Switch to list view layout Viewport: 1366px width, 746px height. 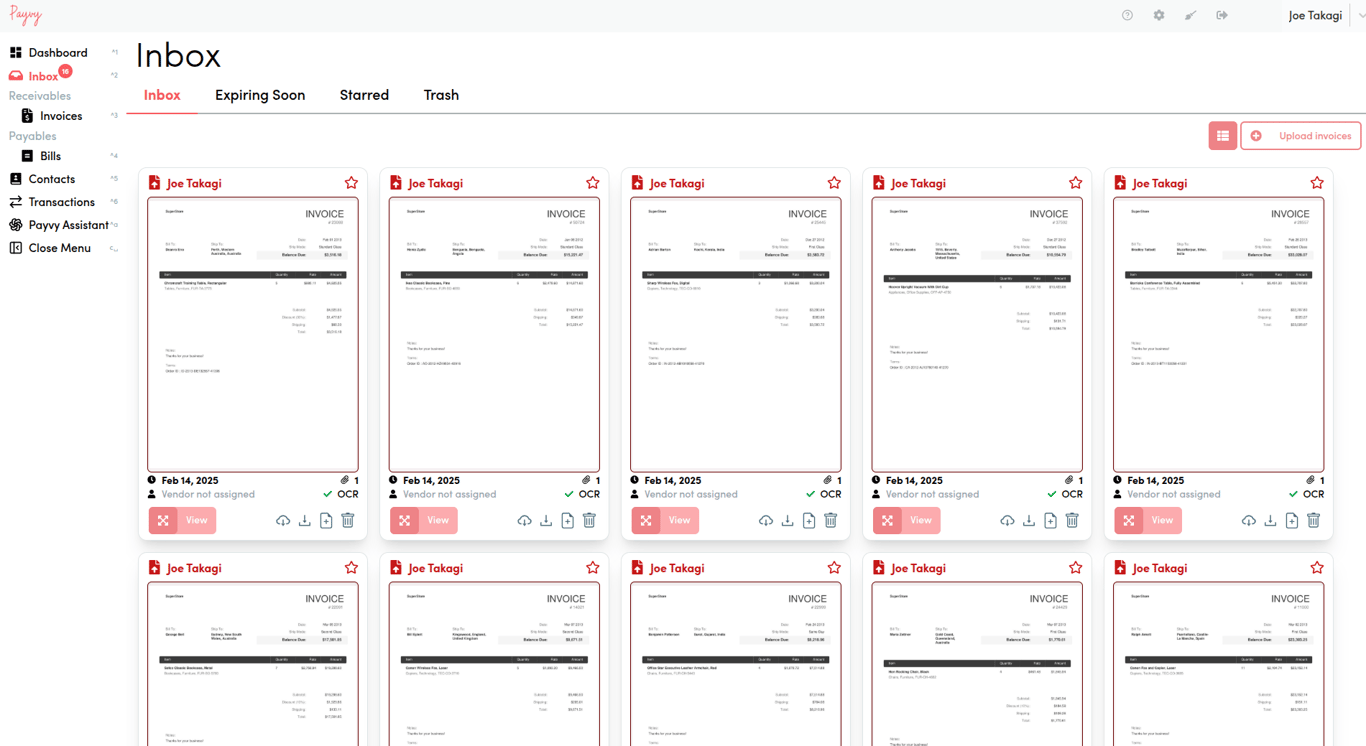(1223, 136)
